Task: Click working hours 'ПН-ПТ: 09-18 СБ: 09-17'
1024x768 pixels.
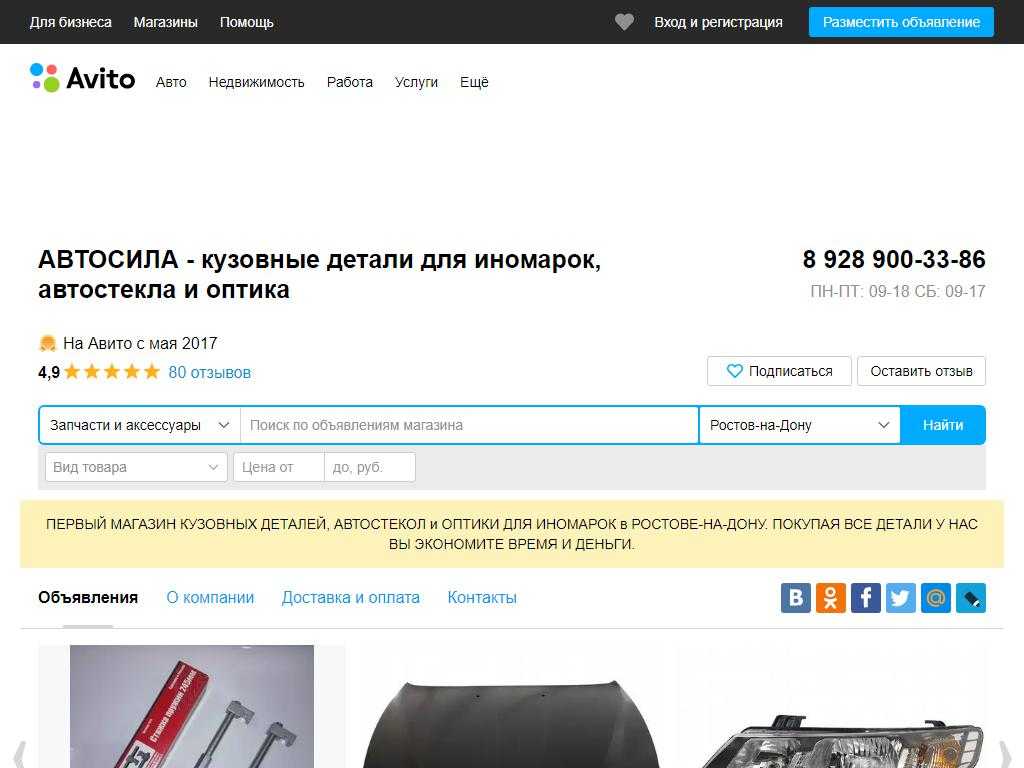Action: [x=898, y=291]
